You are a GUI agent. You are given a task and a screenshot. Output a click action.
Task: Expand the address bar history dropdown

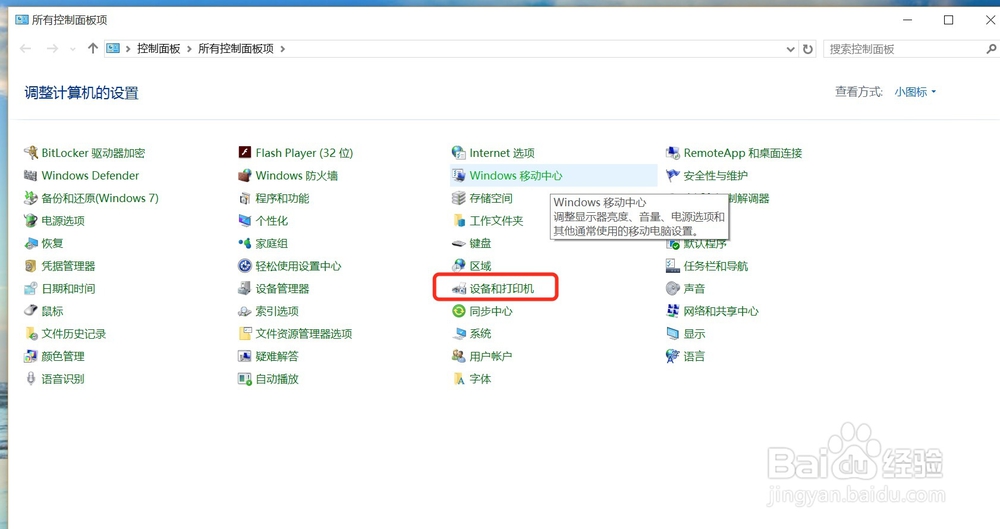[790, 49]
